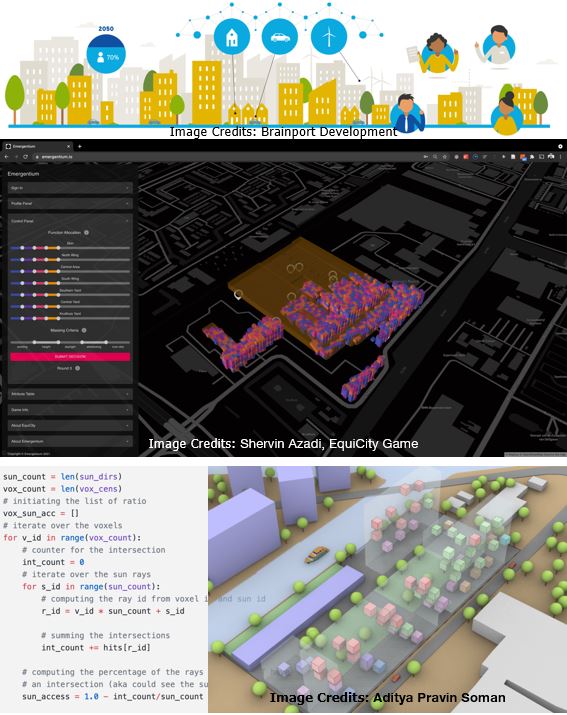This screenshot has width=567, height=715.
Task: Reload the Emergentium page
Action: coord(26,157)
